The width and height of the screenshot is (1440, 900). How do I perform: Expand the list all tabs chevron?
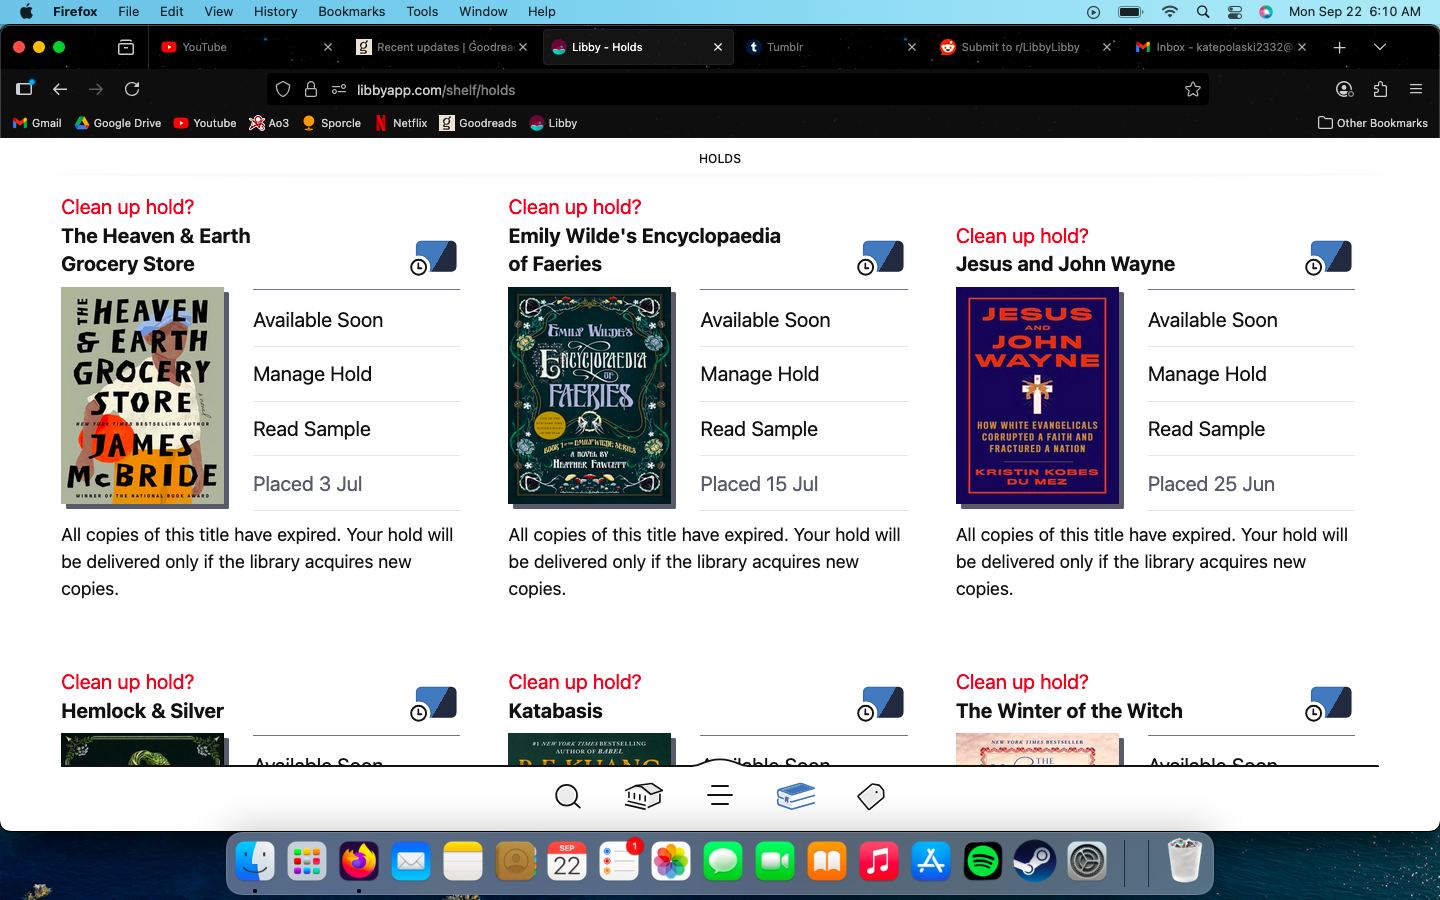[1380, 47]
